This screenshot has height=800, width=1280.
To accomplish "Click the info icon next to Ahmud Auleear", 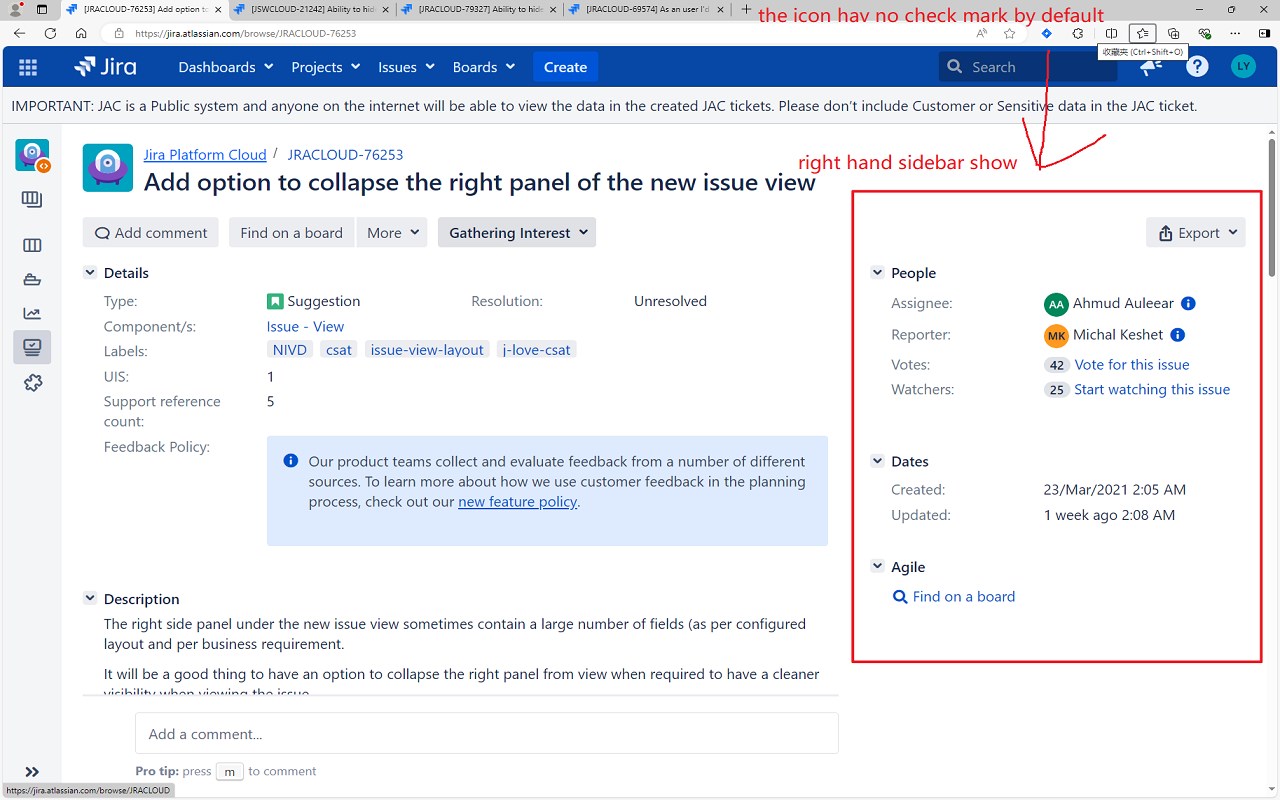I will (x=1188, y=304).
